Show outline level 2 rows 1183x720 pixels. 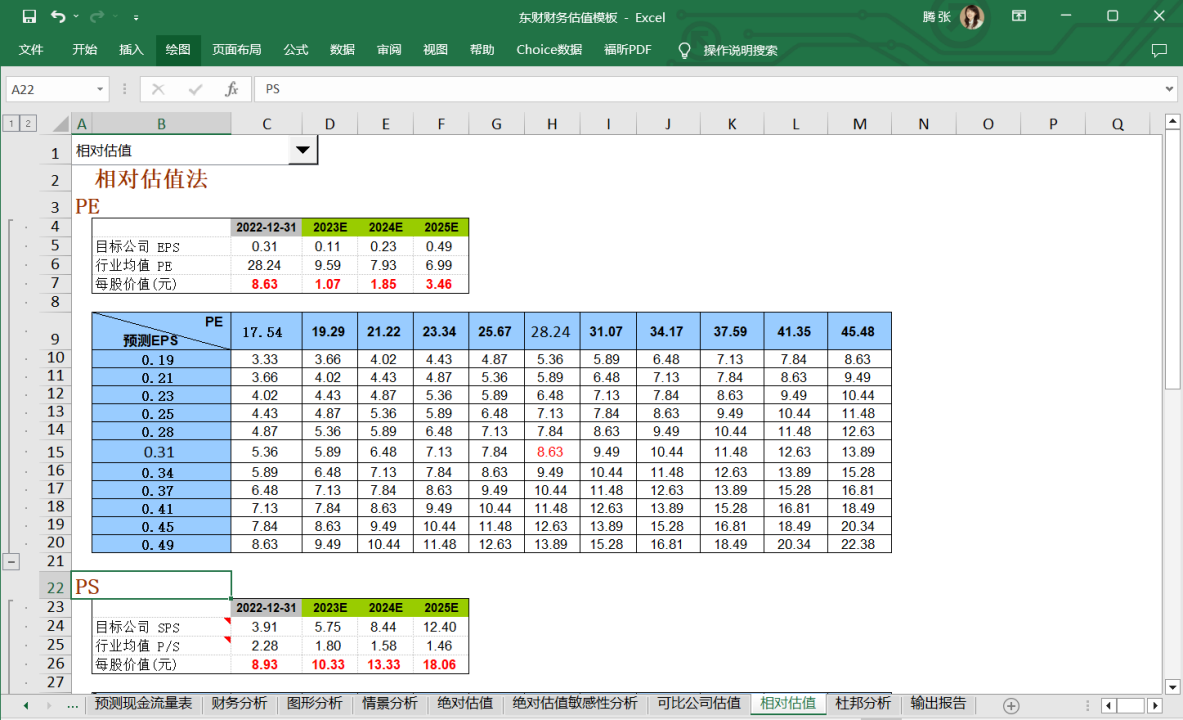(x=28, y=124)
